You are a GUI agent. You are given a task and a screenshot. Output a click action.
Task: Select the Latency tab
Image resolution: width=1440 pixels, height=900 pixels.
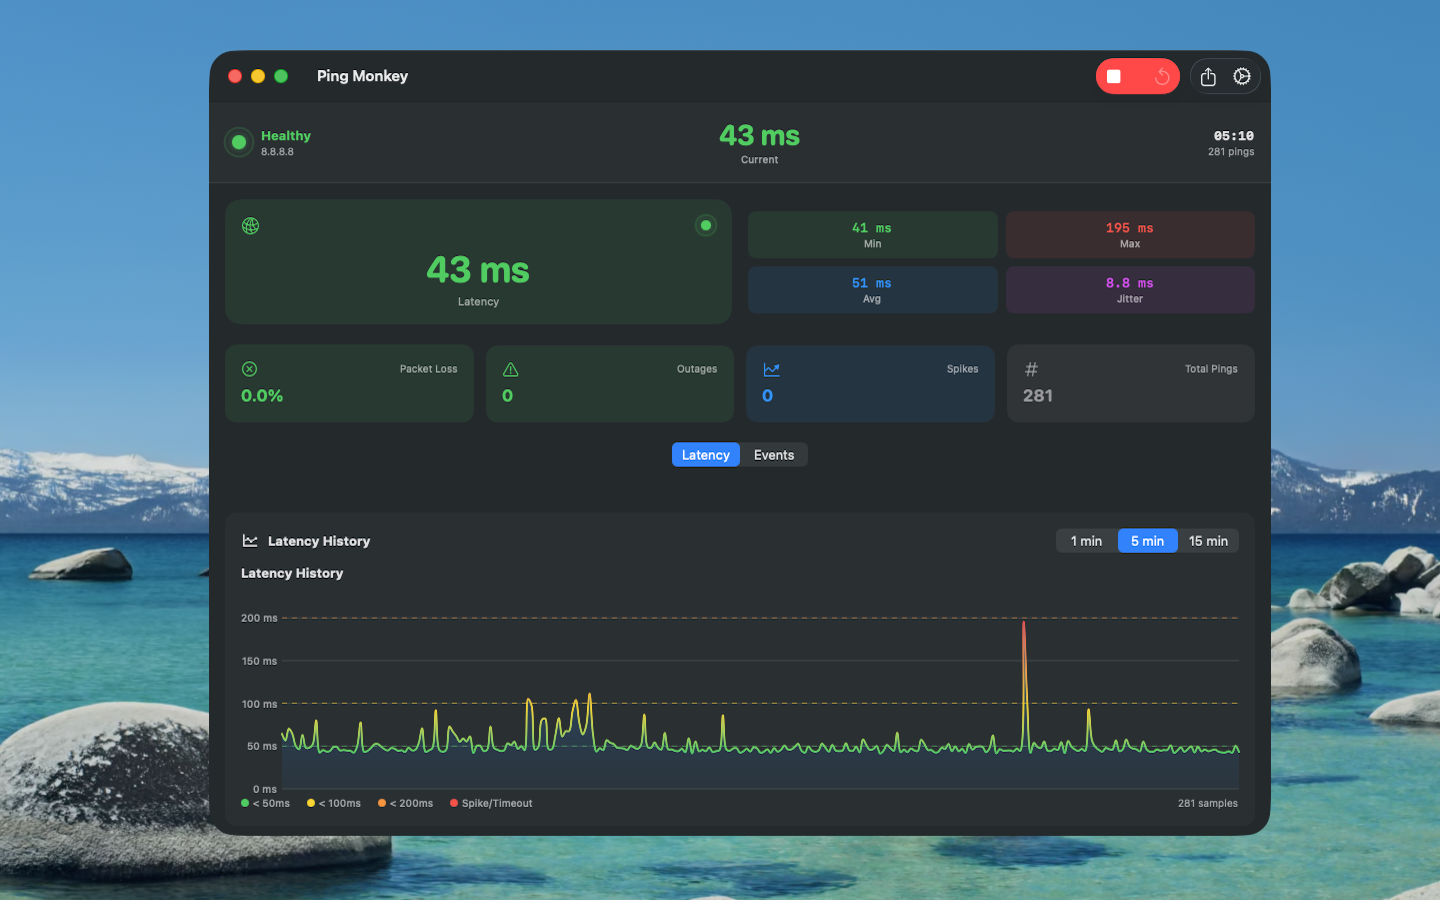click(705, 454)
